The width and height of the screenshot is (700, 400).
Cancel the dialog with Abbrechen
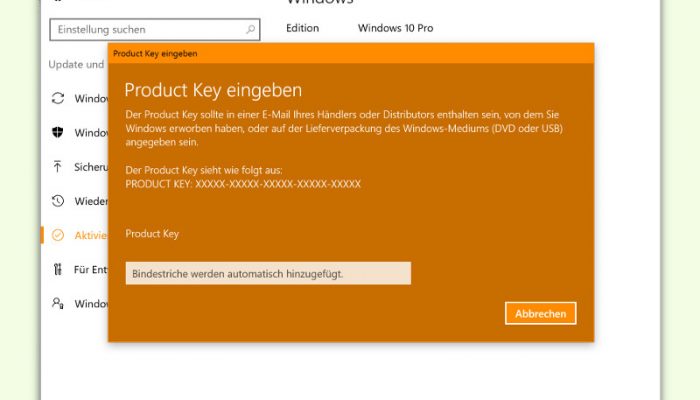pos(541,313)
